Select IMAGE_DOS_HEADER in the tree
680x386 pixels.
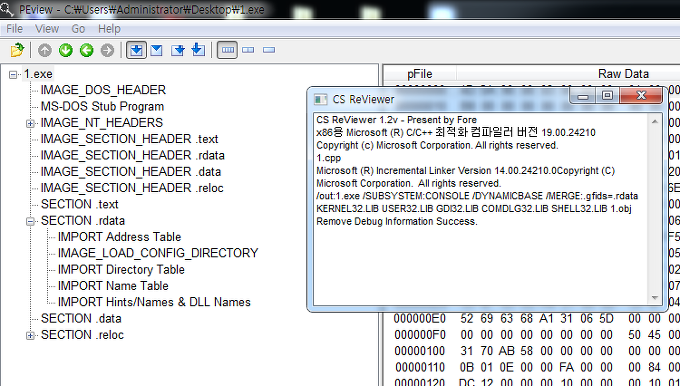[103, 90]
